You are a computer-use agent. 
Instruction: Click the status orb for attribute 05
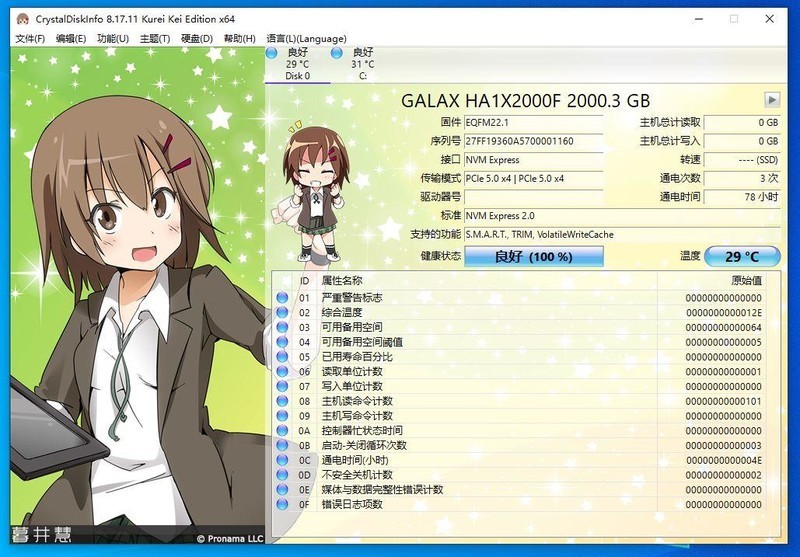coord(283,357)
